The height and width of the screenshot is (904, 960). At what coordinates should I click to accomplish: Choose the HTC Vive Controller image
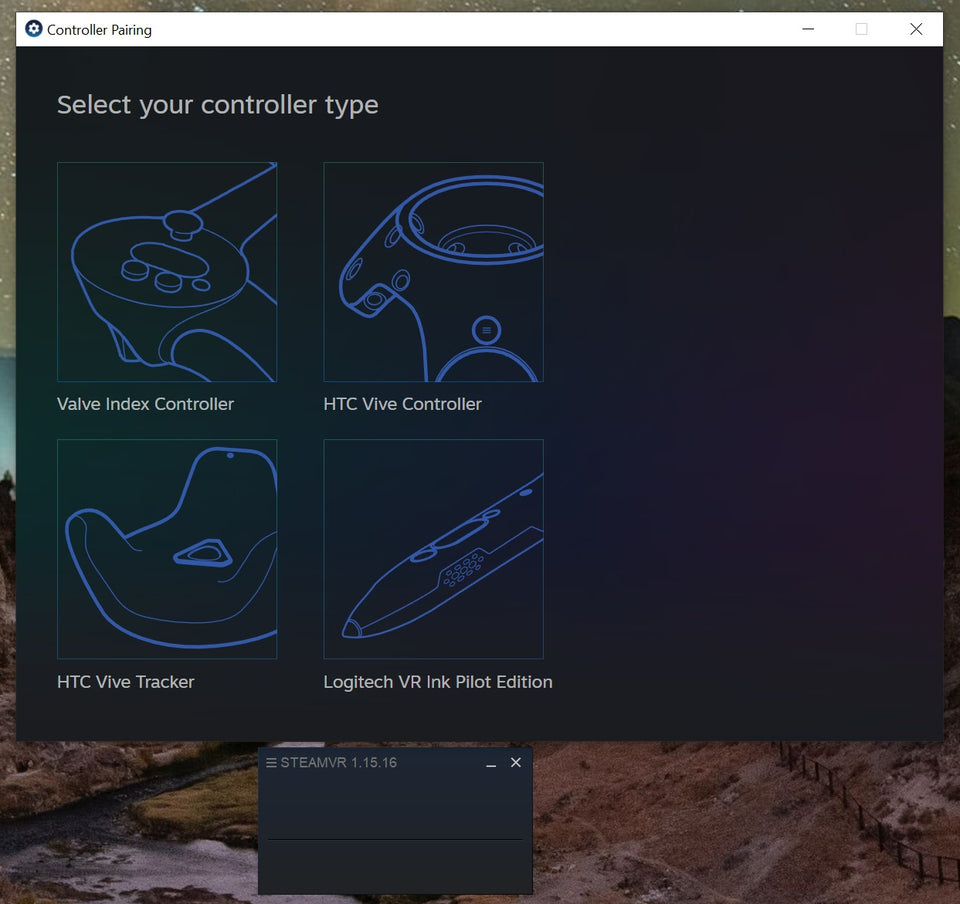click(x=433, y=272)
